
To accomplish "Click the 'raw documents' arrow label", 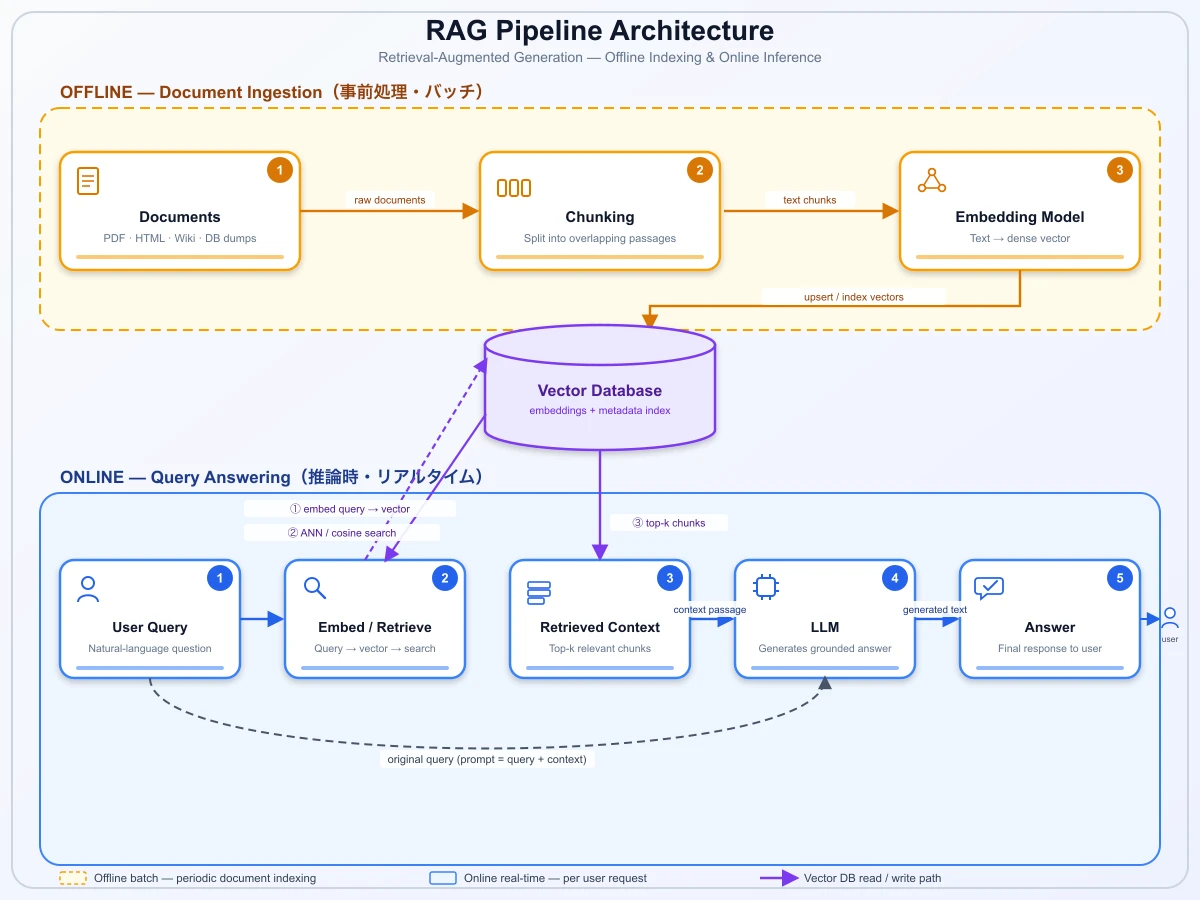I will tap(390, 200).
